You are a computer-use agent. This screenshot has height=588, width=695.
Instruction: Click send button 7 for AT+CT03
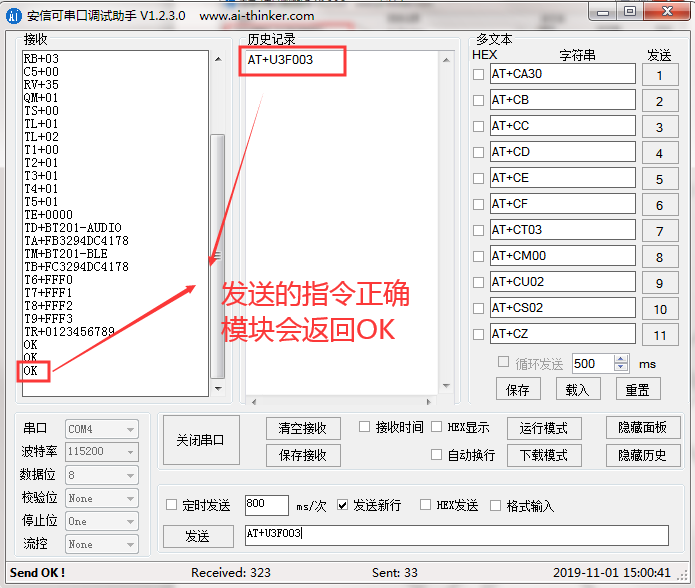pos(660,231)
